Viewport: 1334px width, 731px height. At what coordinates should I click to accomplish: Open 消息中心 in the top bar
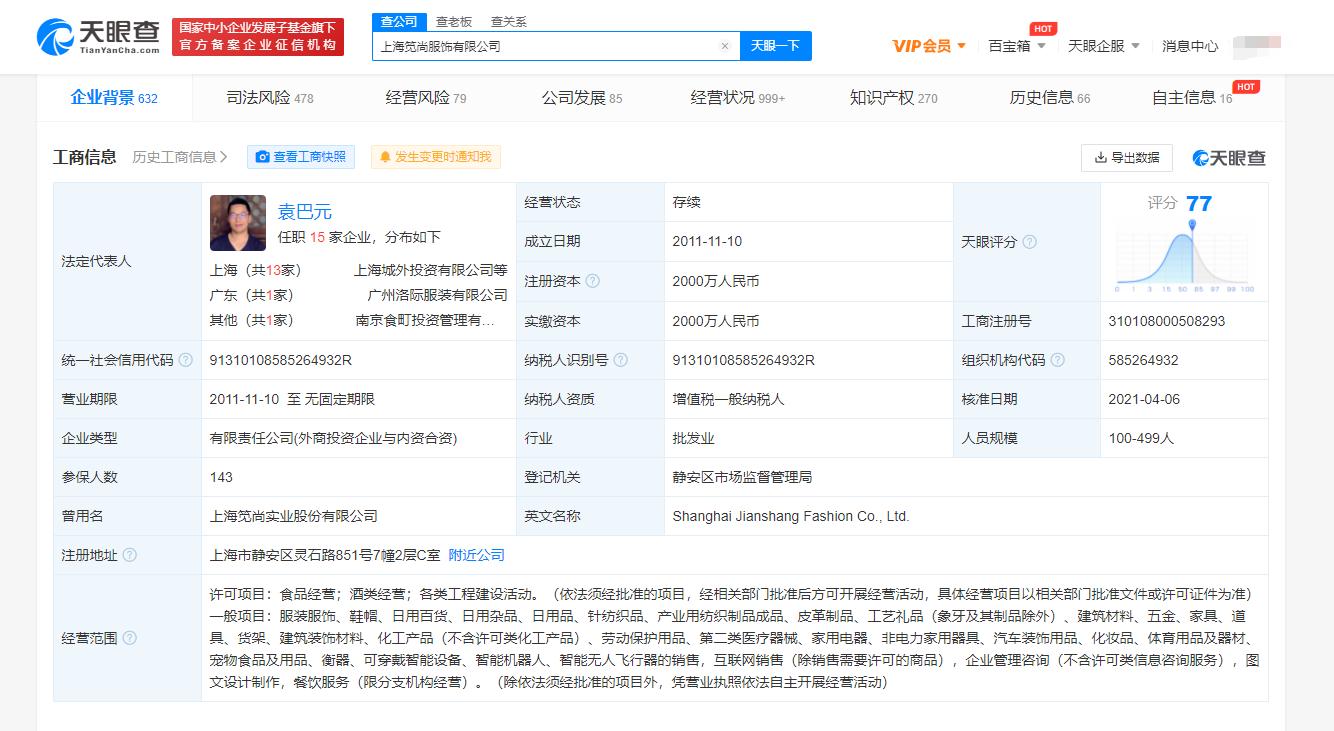1191,45
